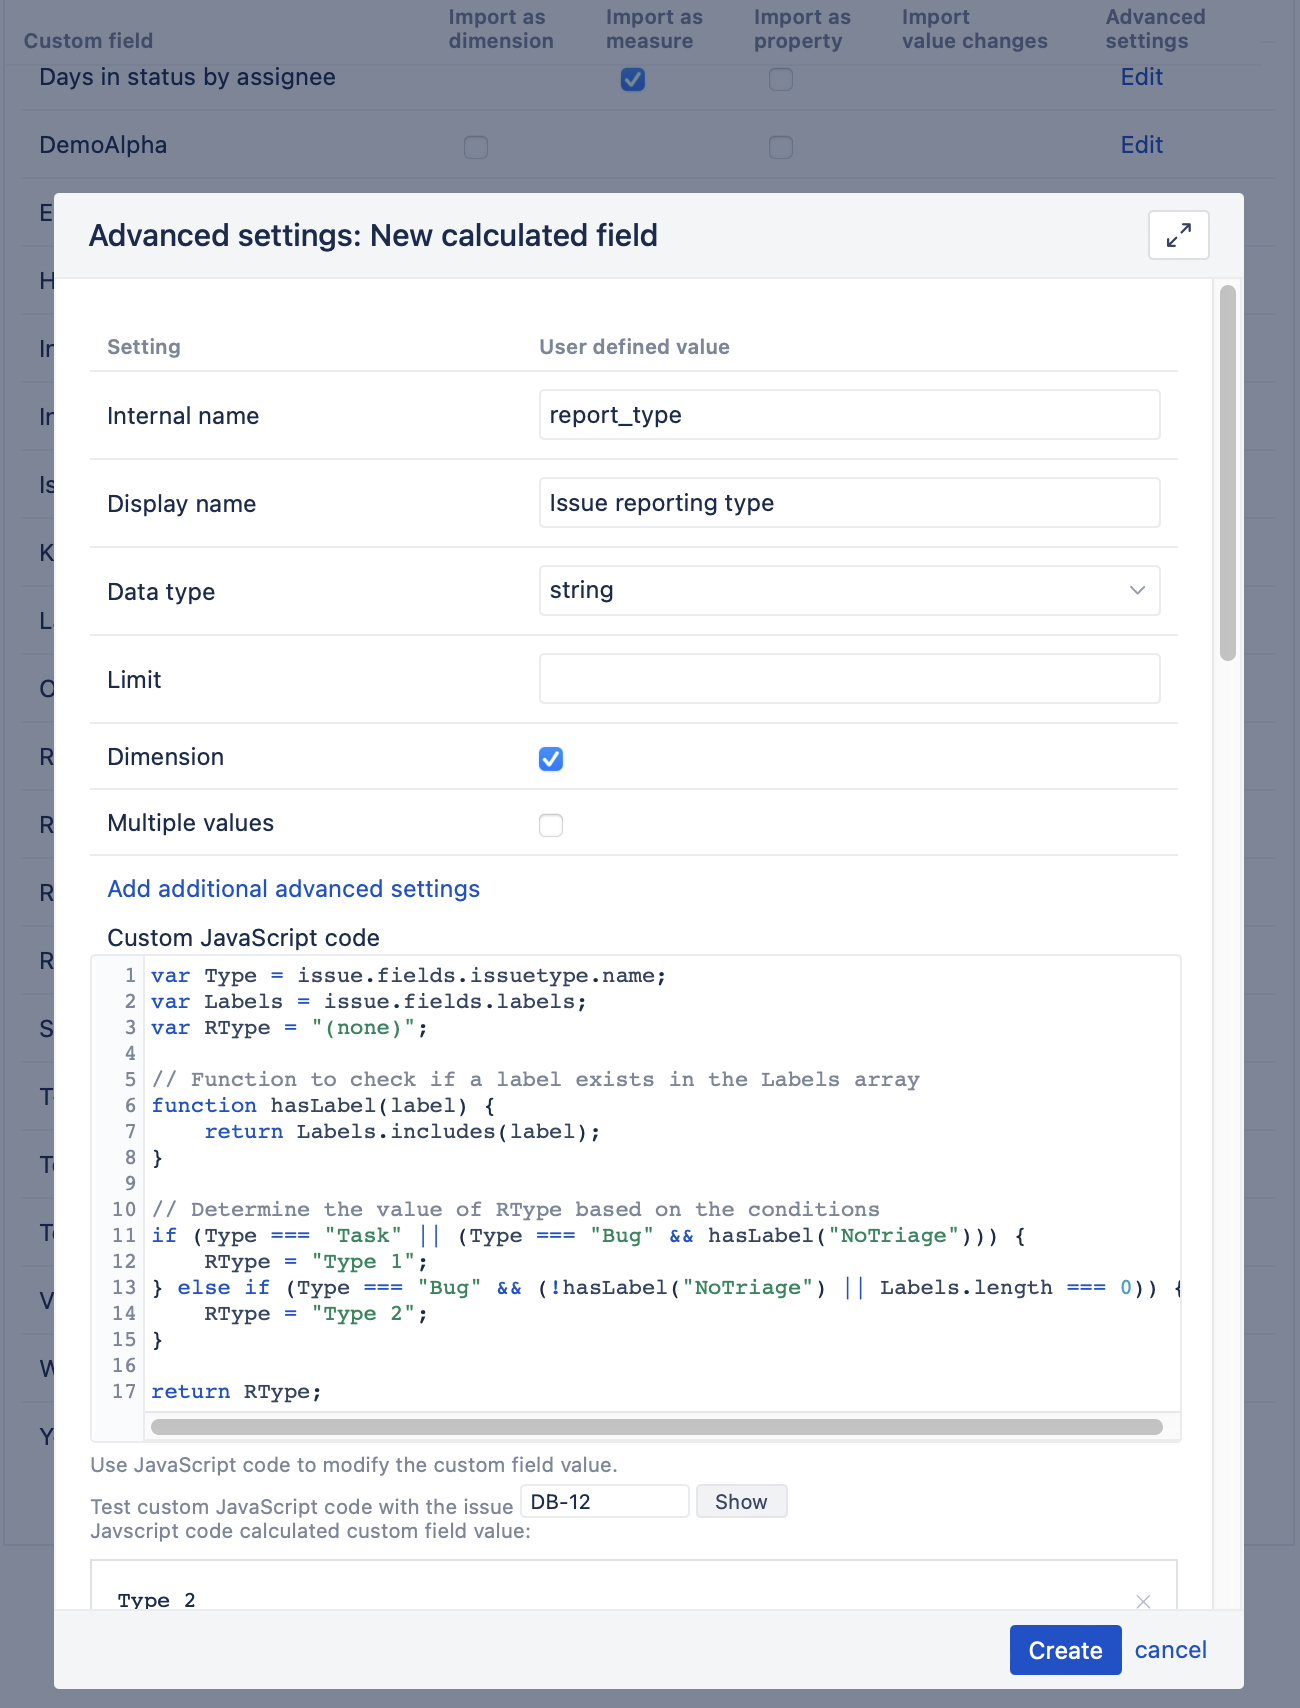Open Add additional advanced settings link
This screenshot has height=1708, width=1300.
(x=293, y=889)
